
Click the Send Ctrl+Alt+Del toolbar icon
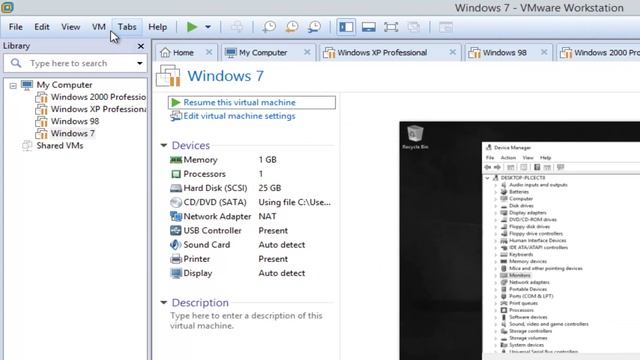click(237, 27)
